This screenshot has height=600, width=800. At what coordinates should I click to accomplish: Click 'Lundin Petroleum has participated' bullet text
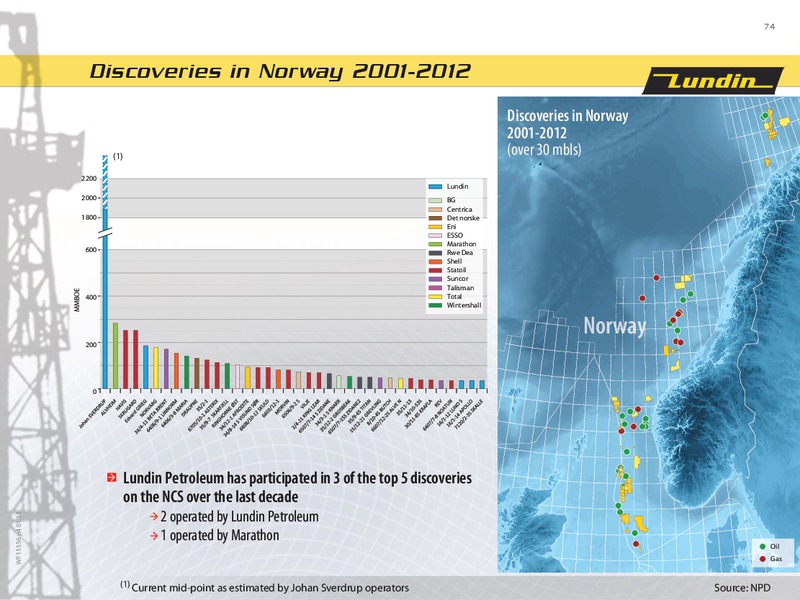point(297,487)
